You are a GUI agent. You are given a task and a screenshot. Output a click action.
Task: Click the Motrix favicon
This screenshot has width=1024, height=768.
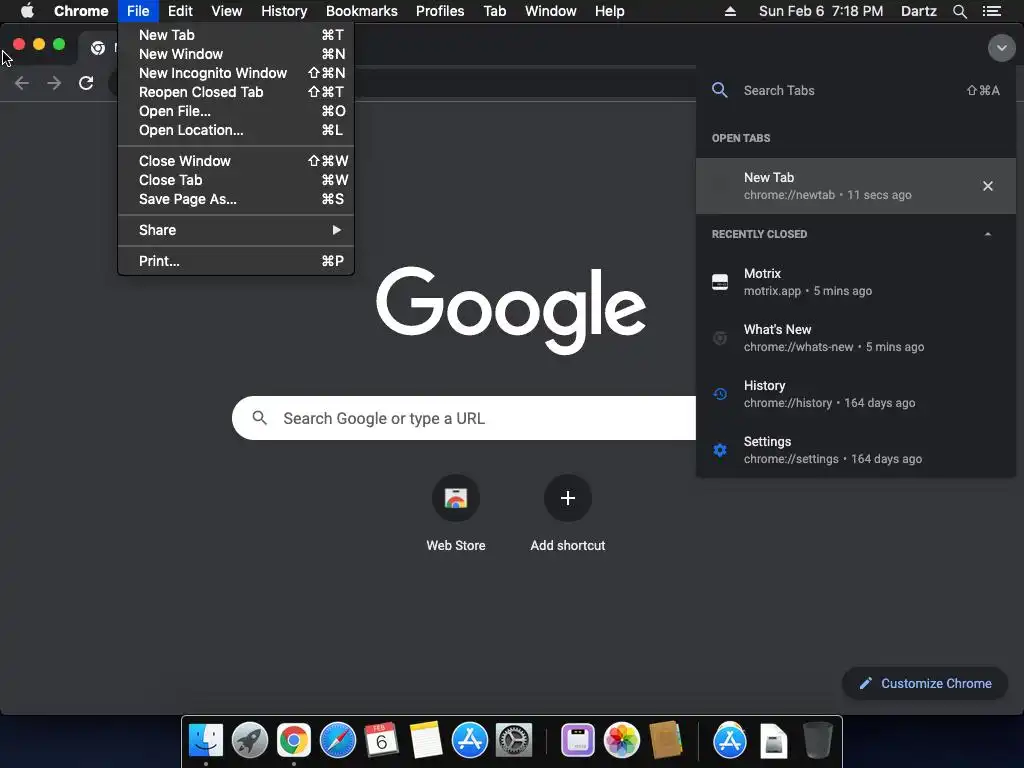720,282
